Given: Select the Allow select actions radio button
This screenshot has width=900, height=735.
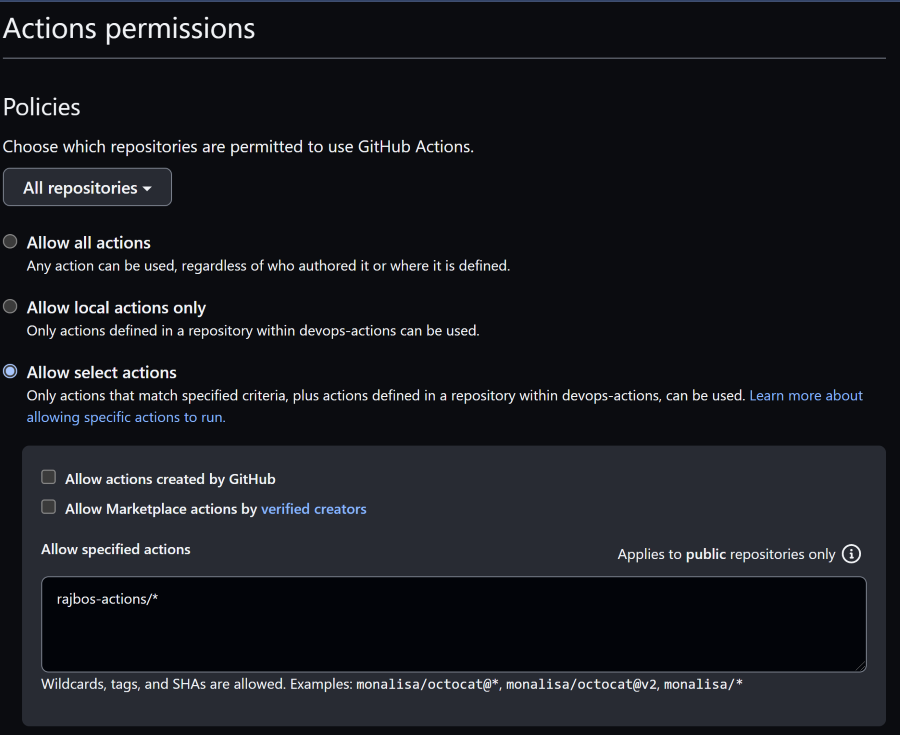Looking at the screenshot, I should [x=10, y=371].
